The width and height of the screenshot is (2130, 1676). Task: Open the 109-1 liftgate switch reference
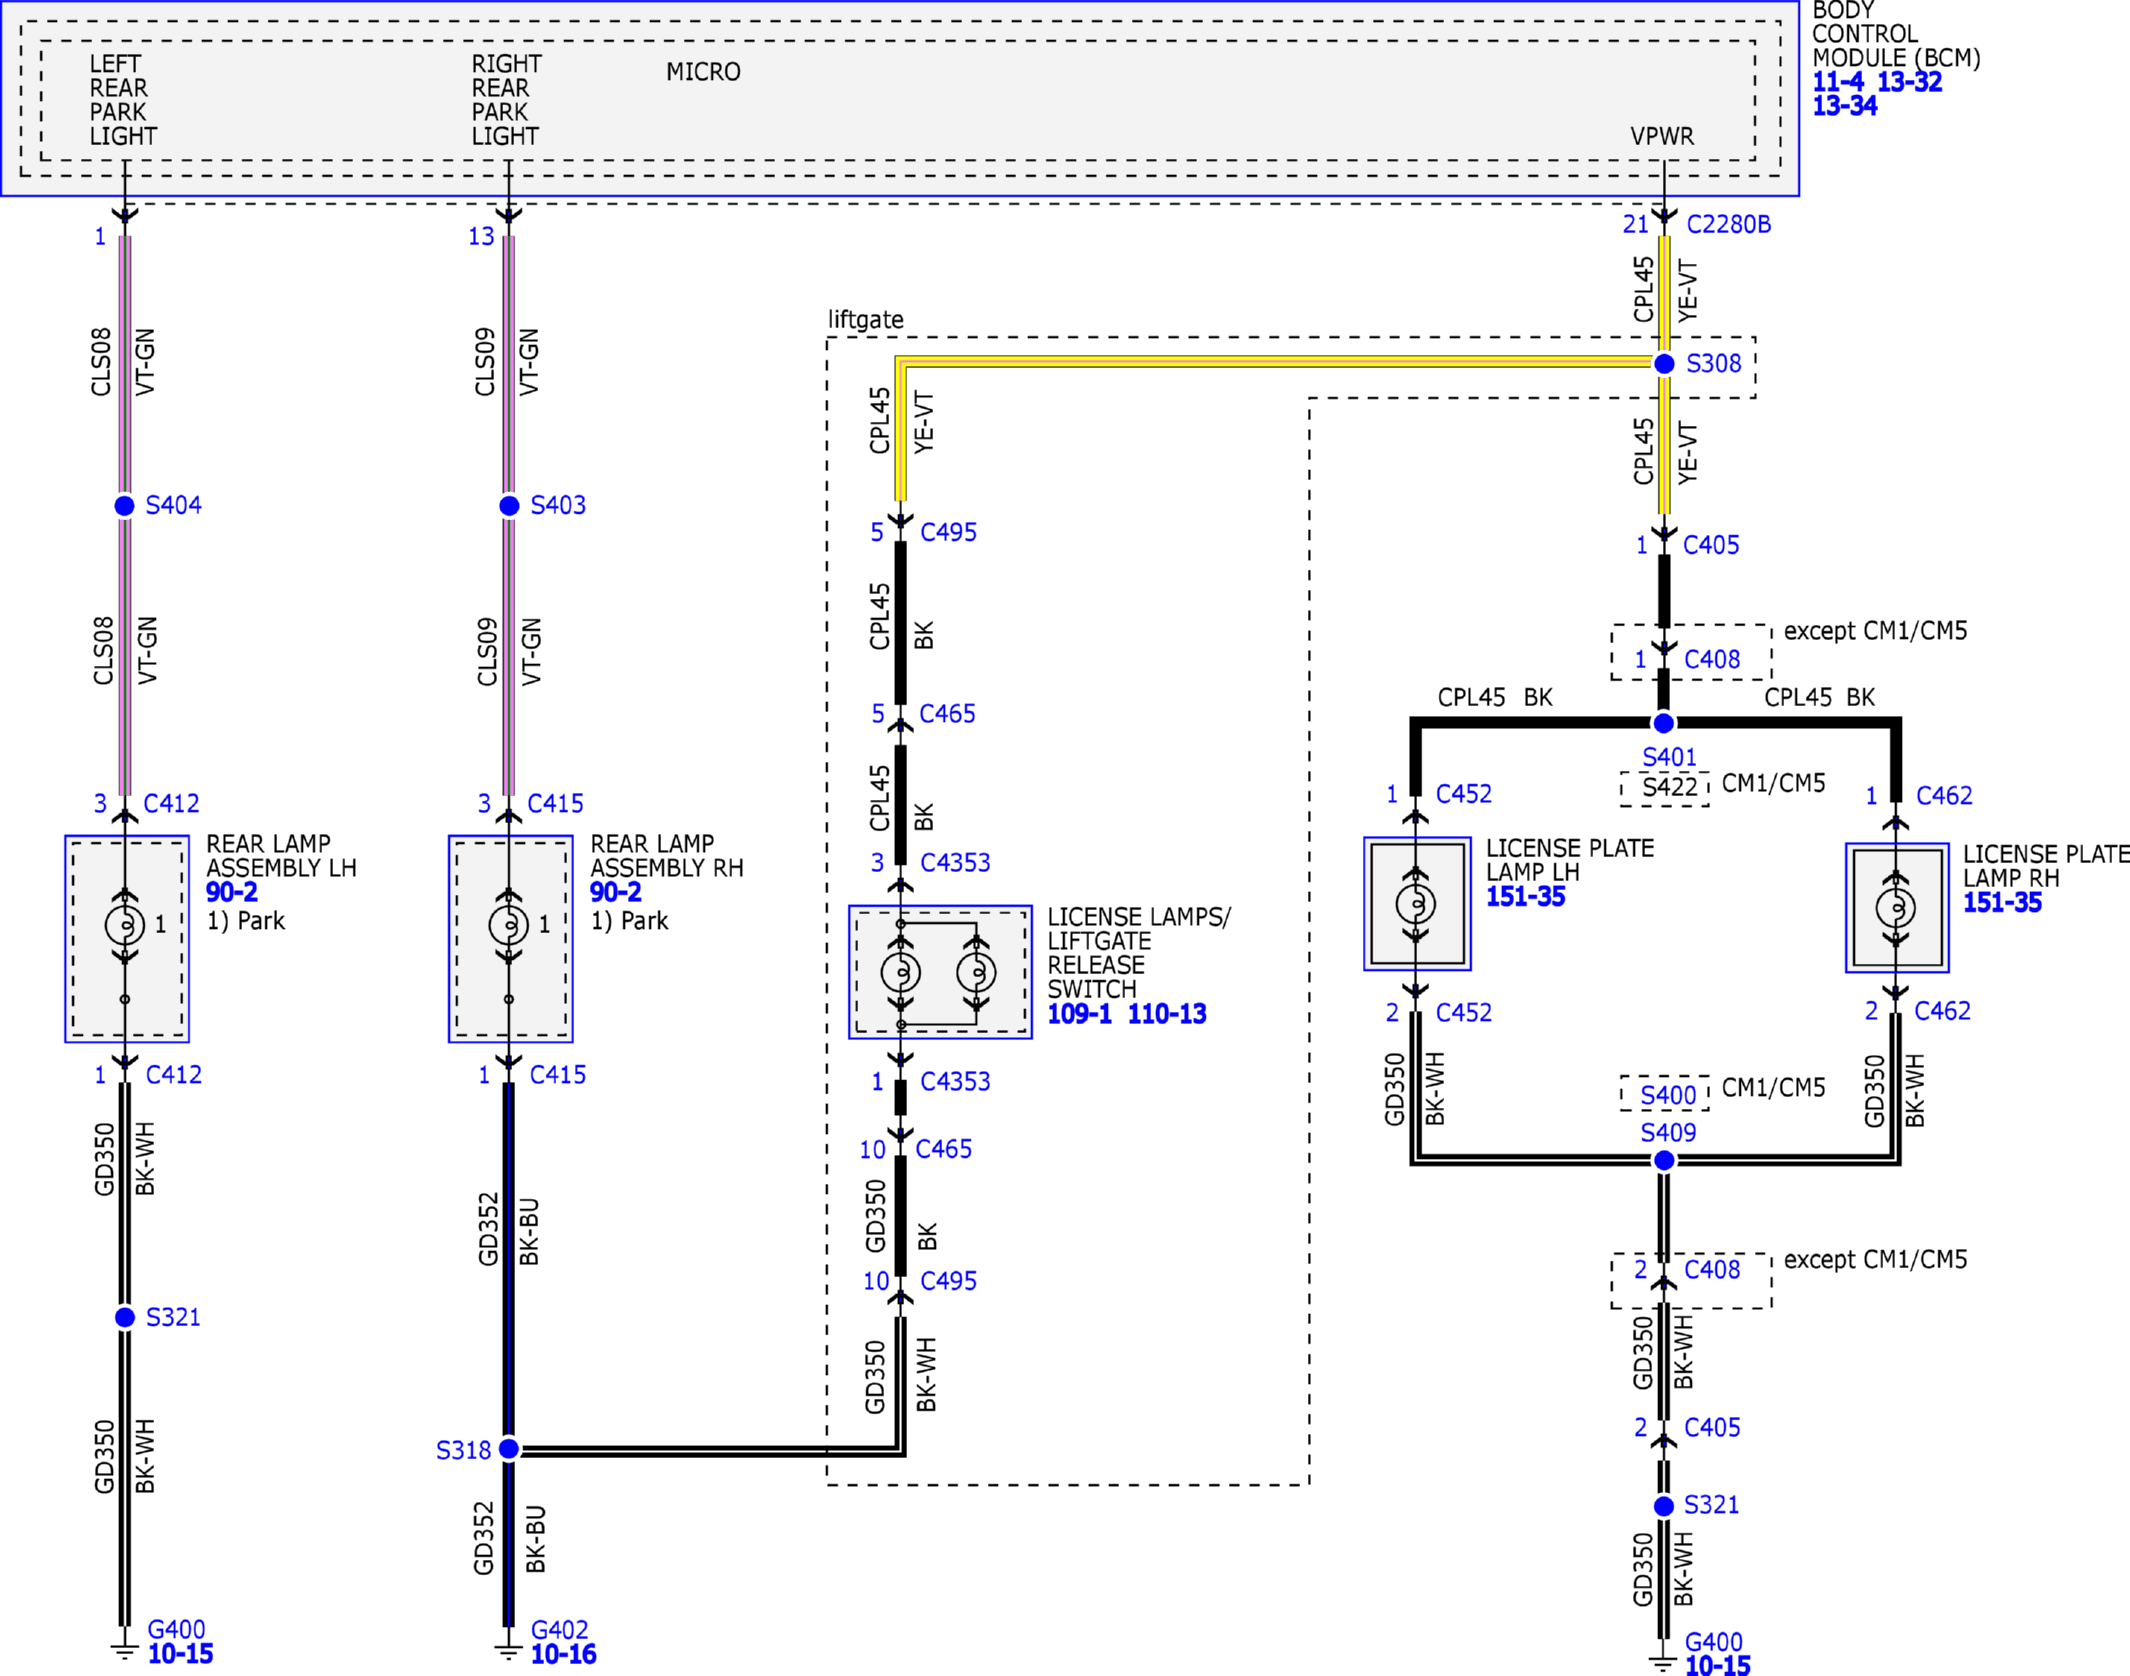pos(1079,1014)
